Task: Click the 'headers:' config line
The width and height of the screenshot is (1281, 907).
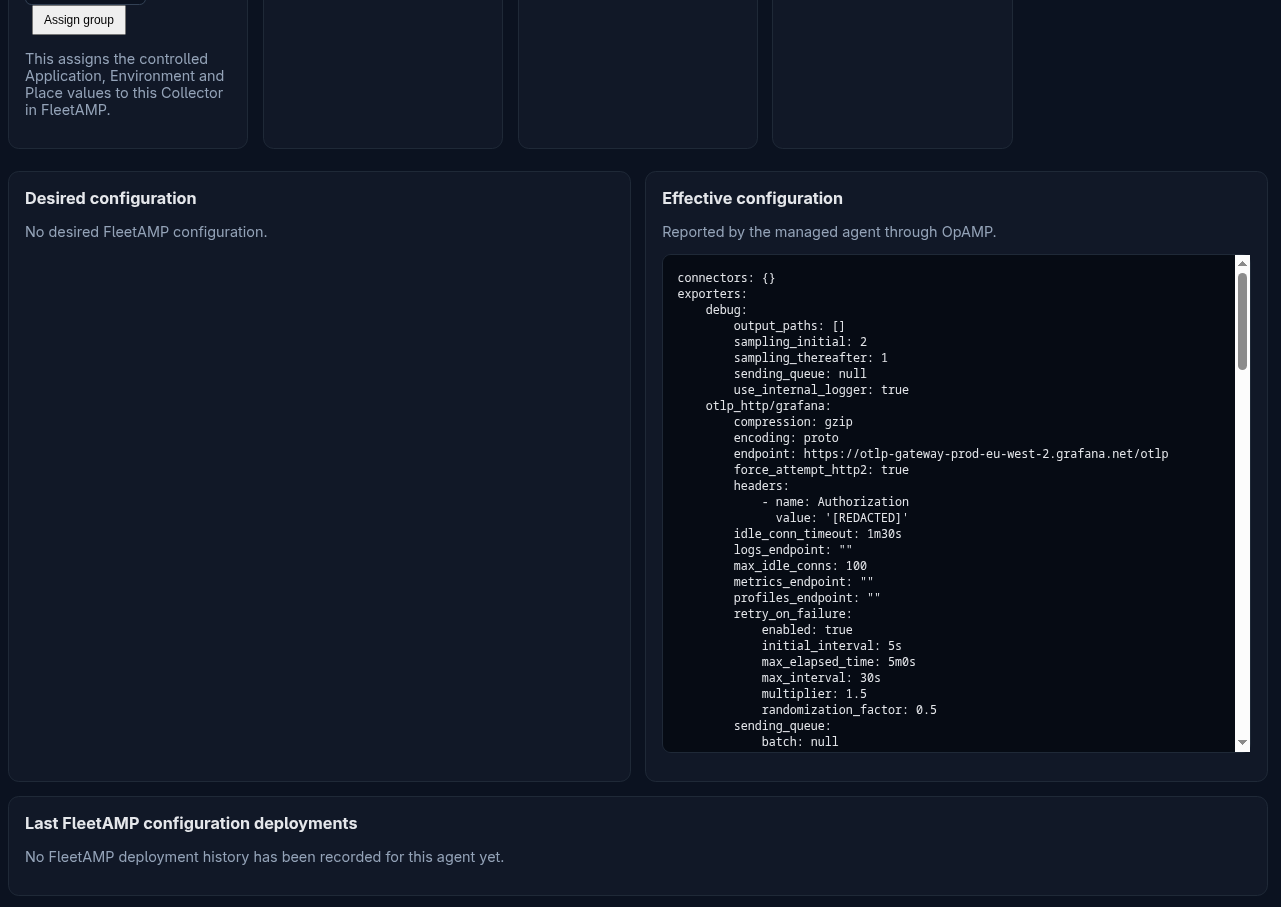Action: 761,486
